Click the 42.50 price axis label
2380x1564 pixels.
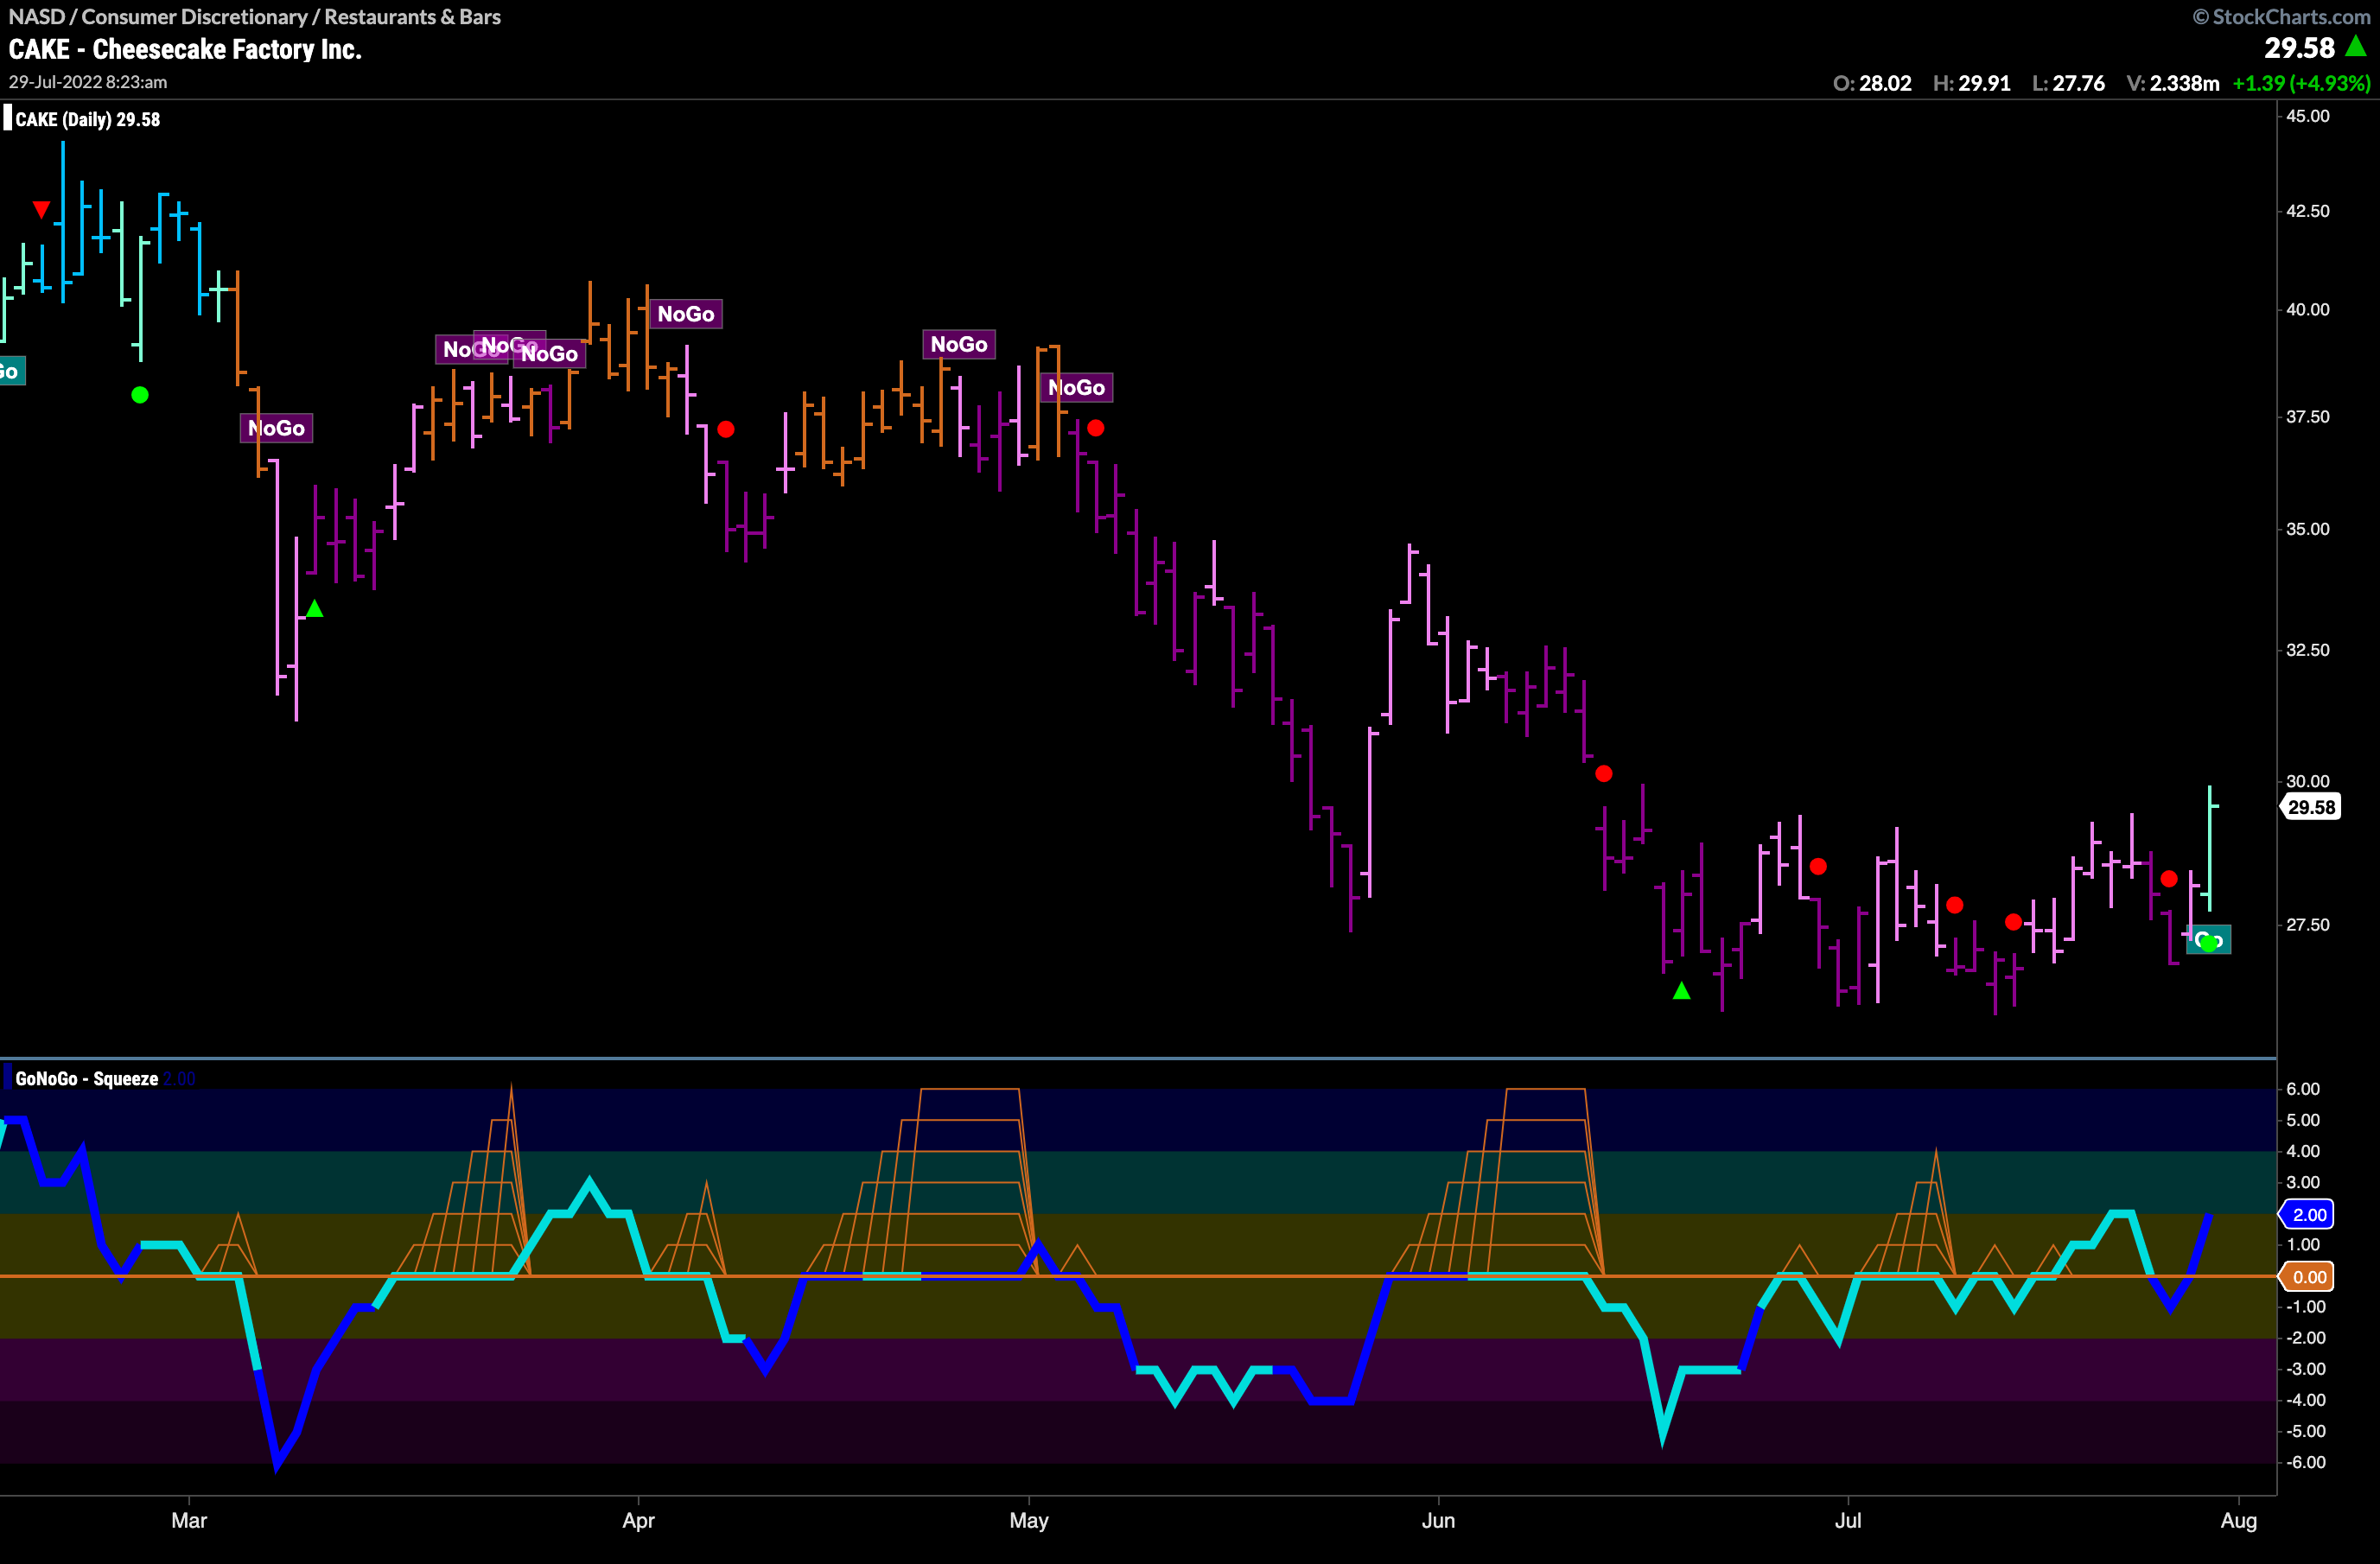point(2308,211)
